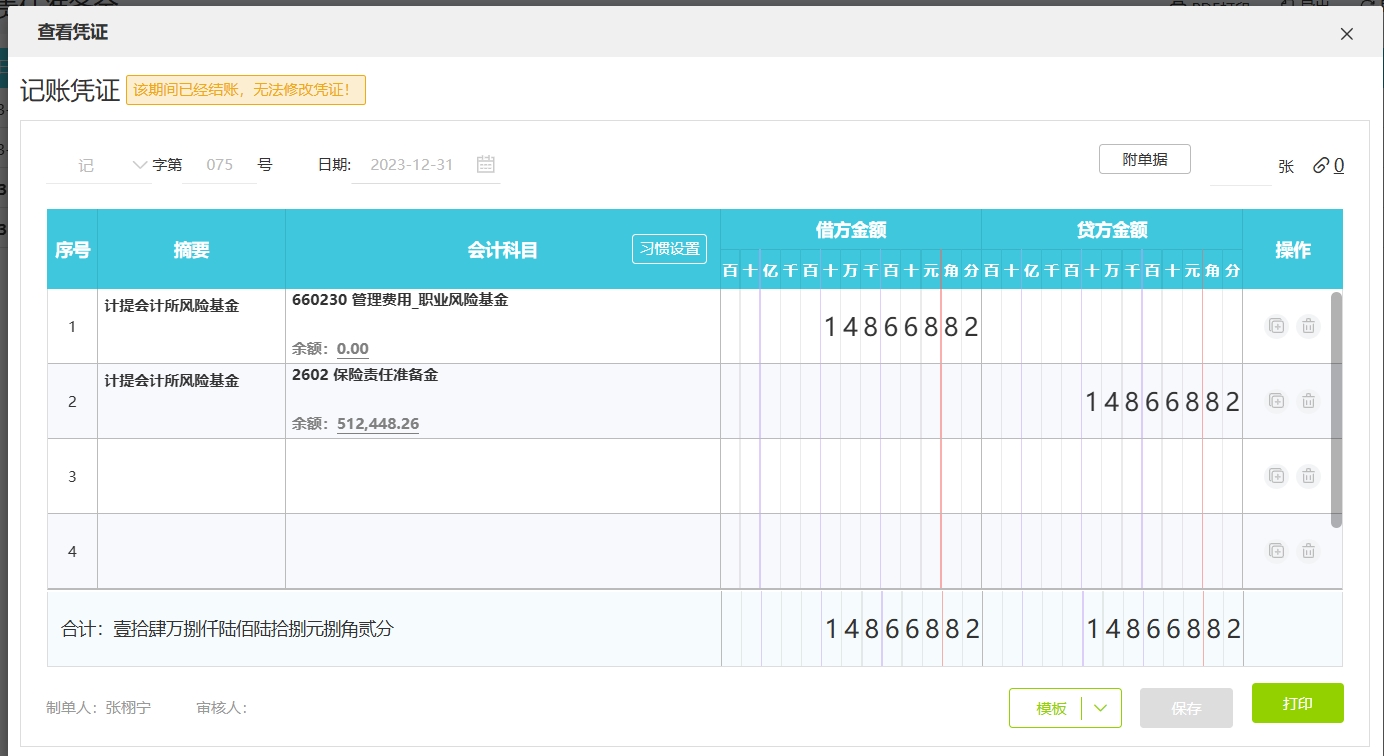Click the green 打印 print button

pyautogui.click(x=1297, y=703)
